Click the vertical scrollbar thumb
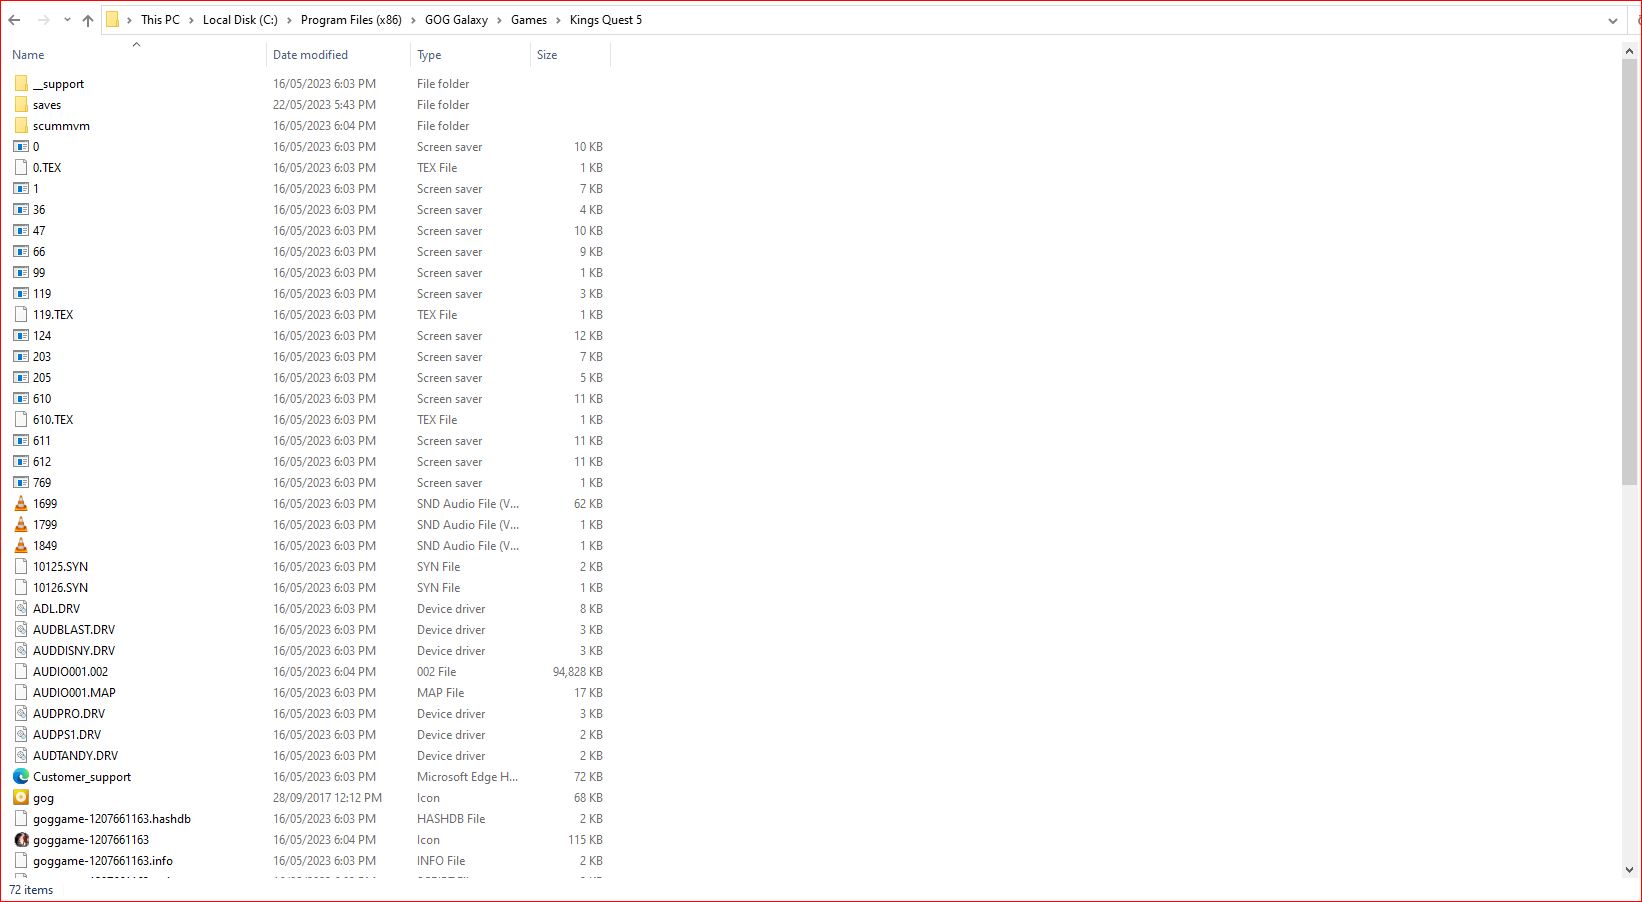This screenshot has height=902, width=1642. [1630, 272]
